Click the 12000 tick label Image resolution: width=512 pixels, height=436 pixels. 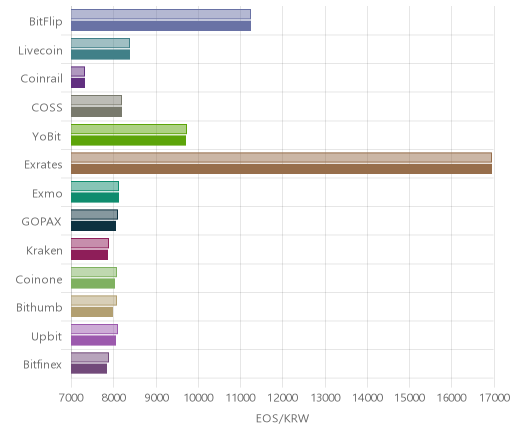[283, 398]
